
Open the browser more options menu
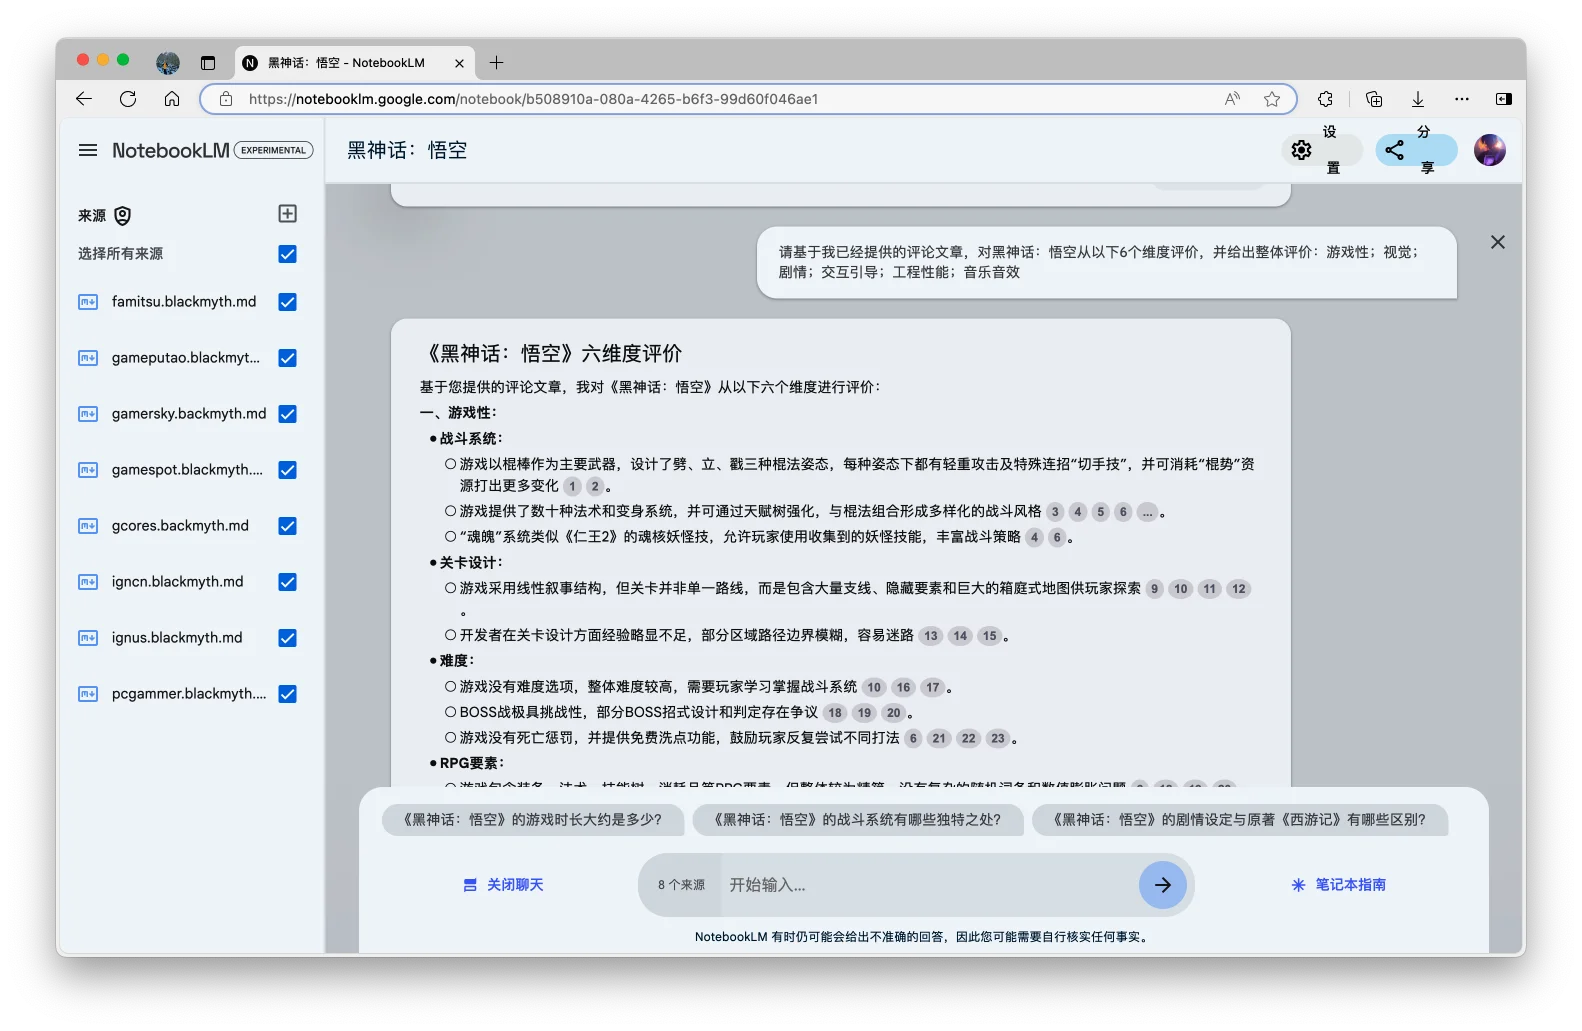point(1462,99)
